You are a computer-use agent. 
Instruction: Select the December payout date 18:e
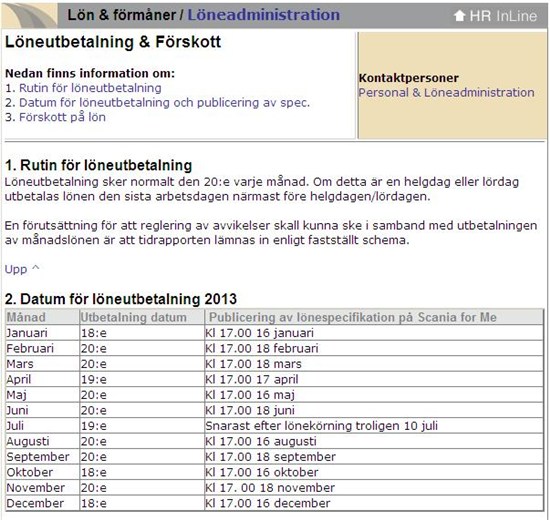pos(142,504)
